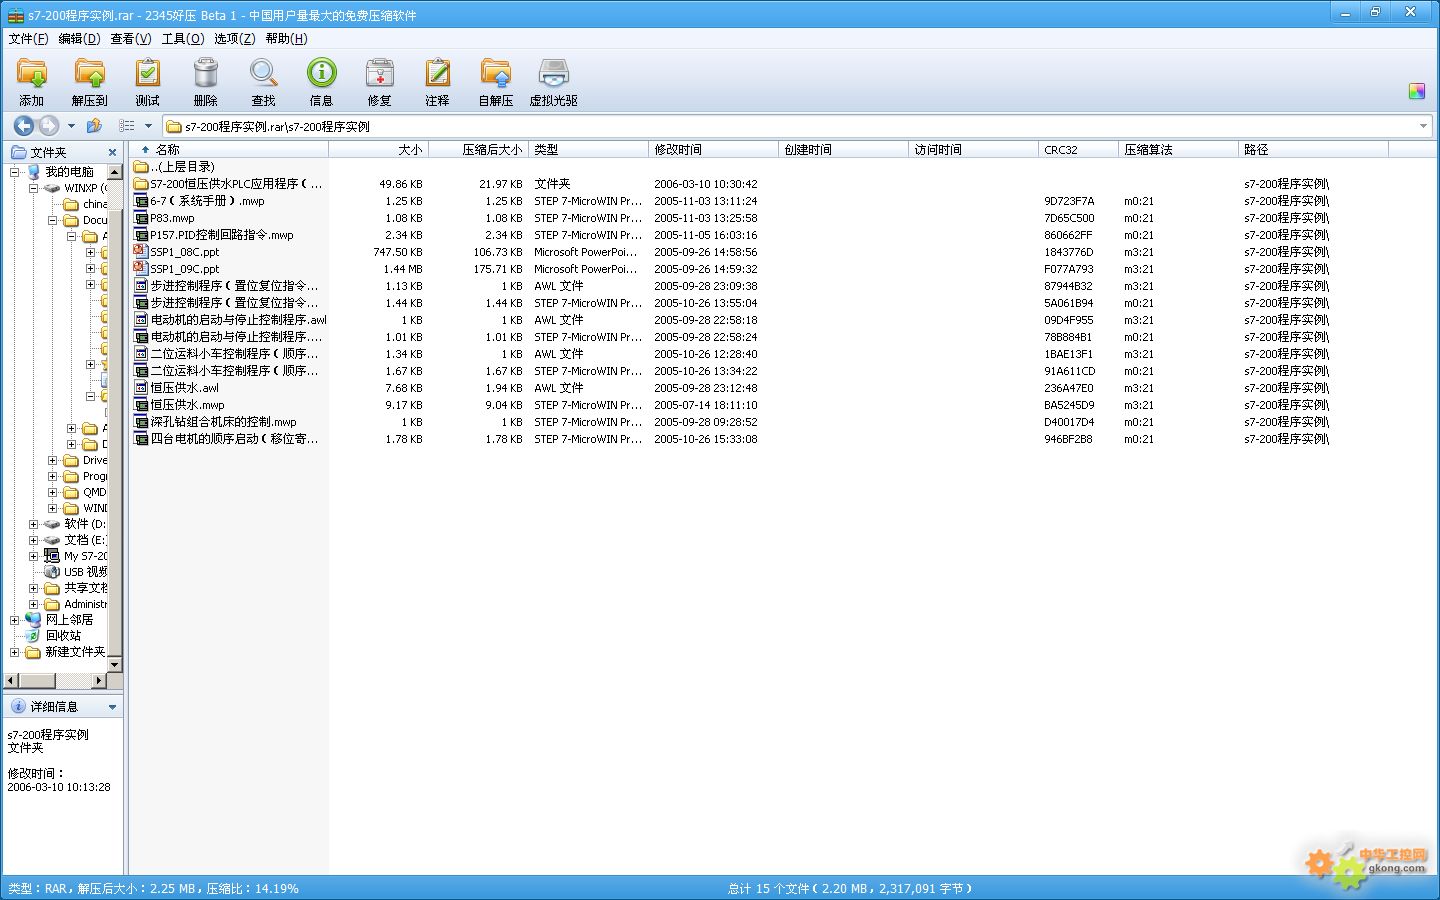Open the 虚拟光驱 (Virtual drive) tool
The width and height of the screenshot is (1440, 900).
pos(554,74)
